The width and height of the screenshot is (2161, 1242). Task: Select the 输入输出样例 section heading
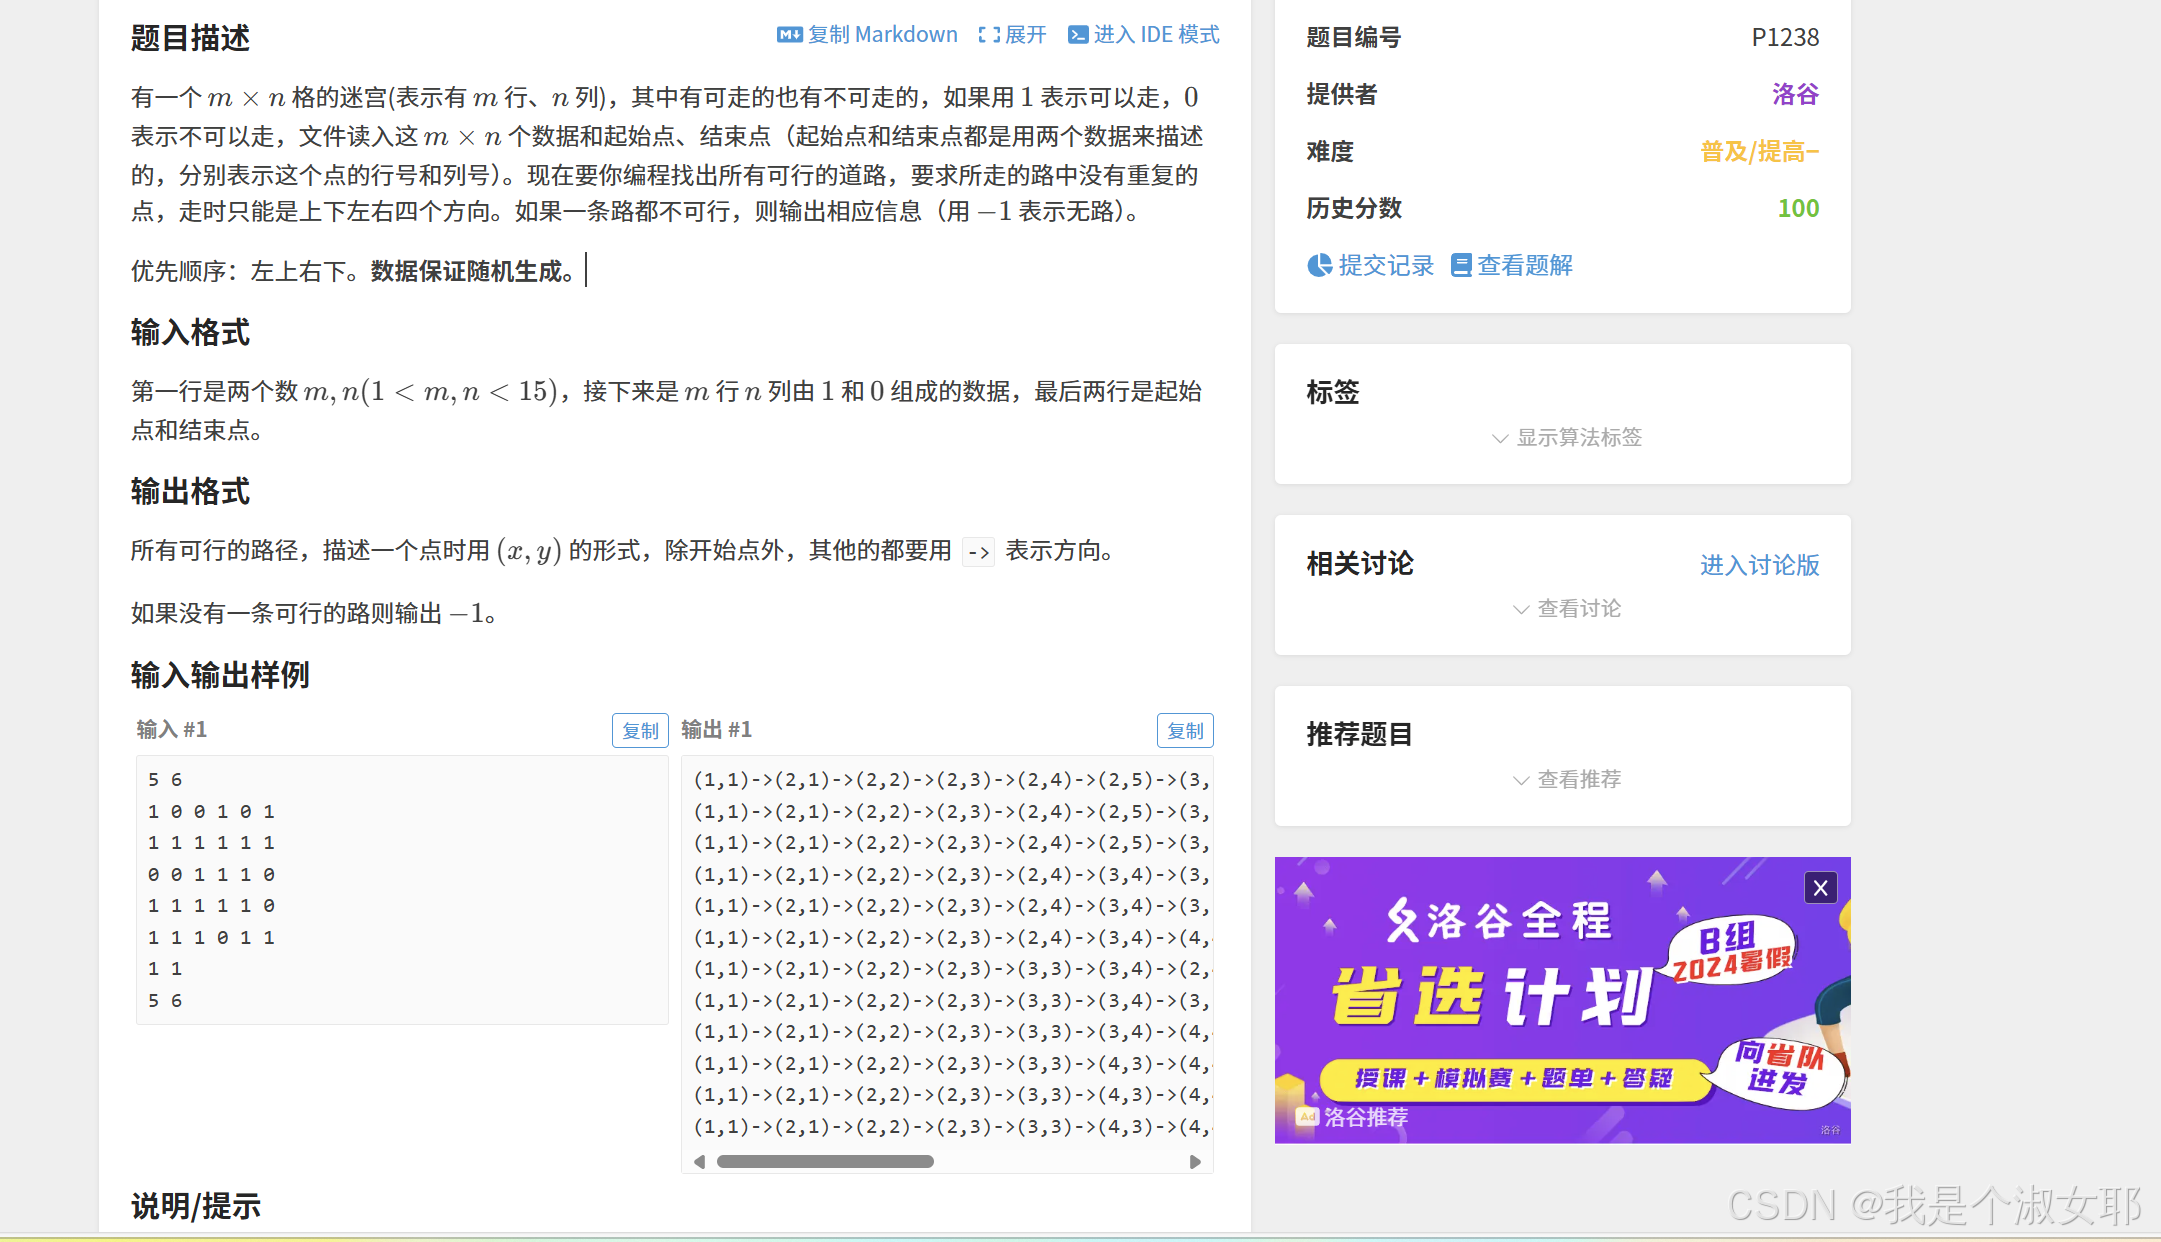tap(219, 676)
